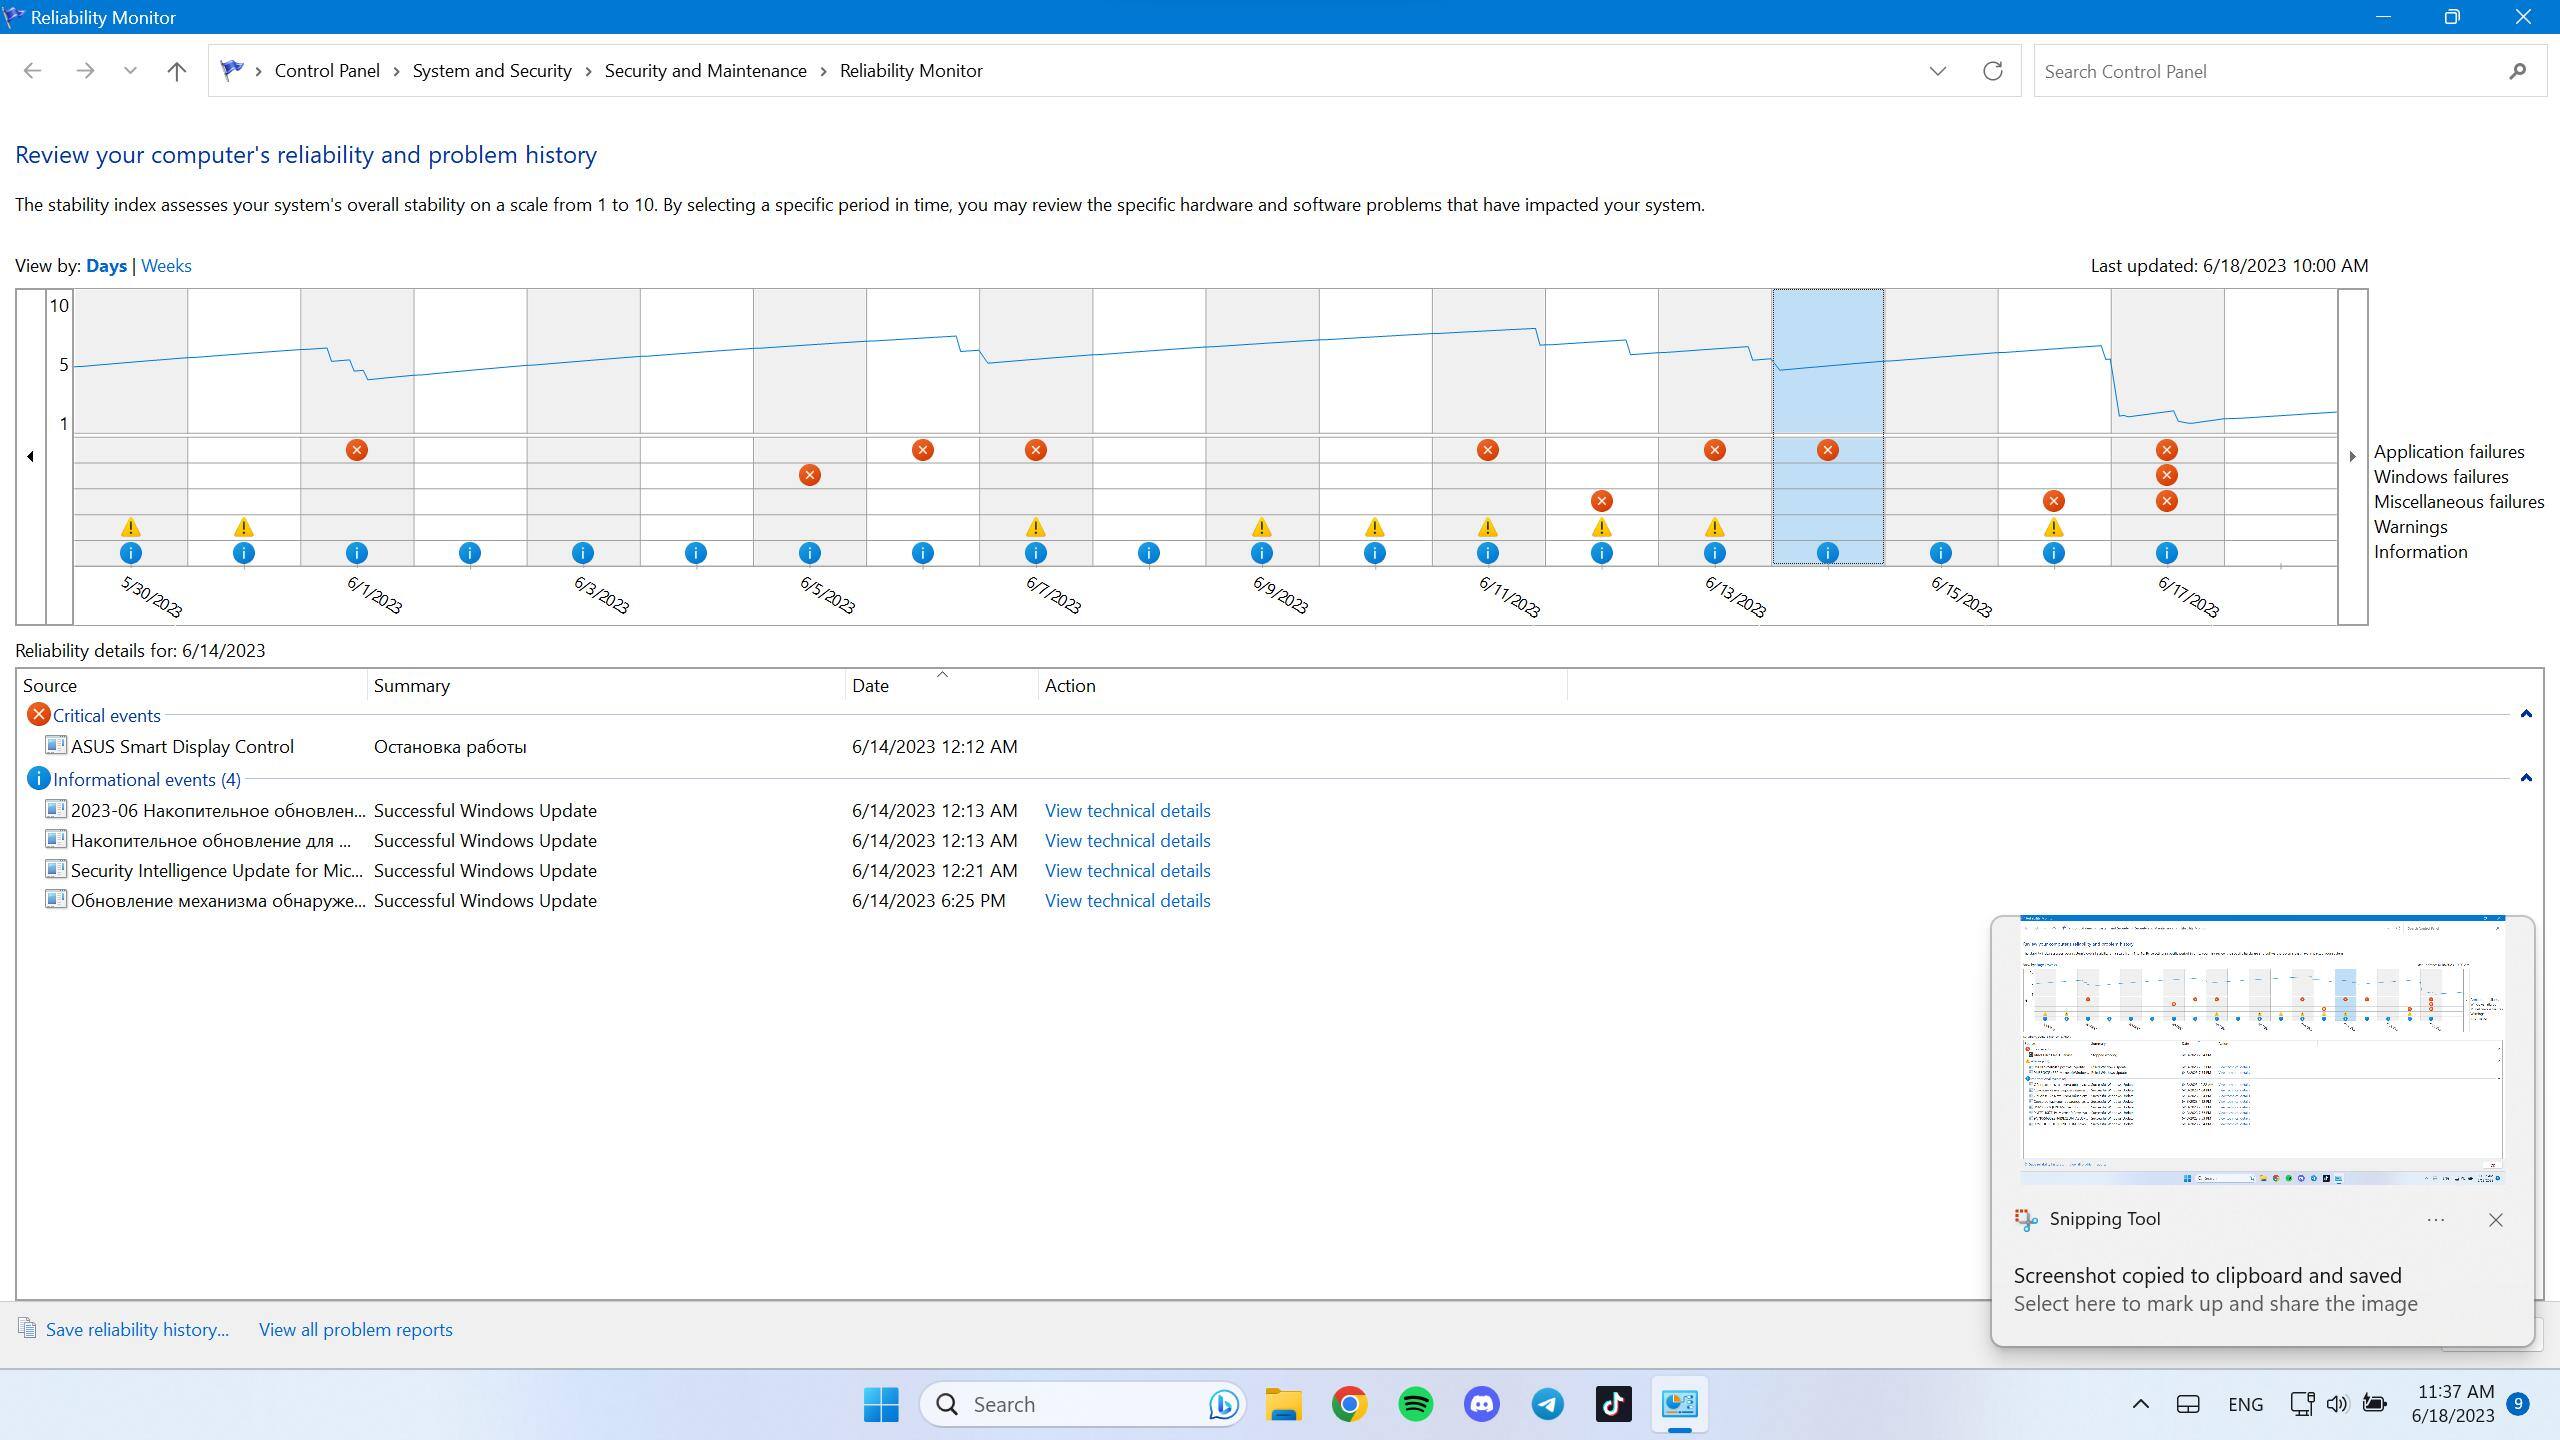
Task: Open View all problem reports
Action: point(355,1330)
